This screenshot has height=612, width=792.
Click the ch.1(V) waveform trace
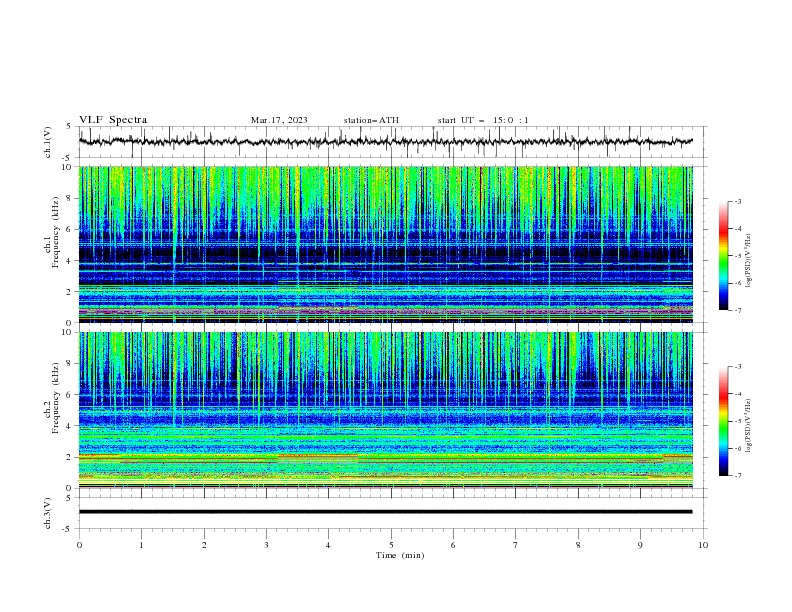tap(386, 141)
